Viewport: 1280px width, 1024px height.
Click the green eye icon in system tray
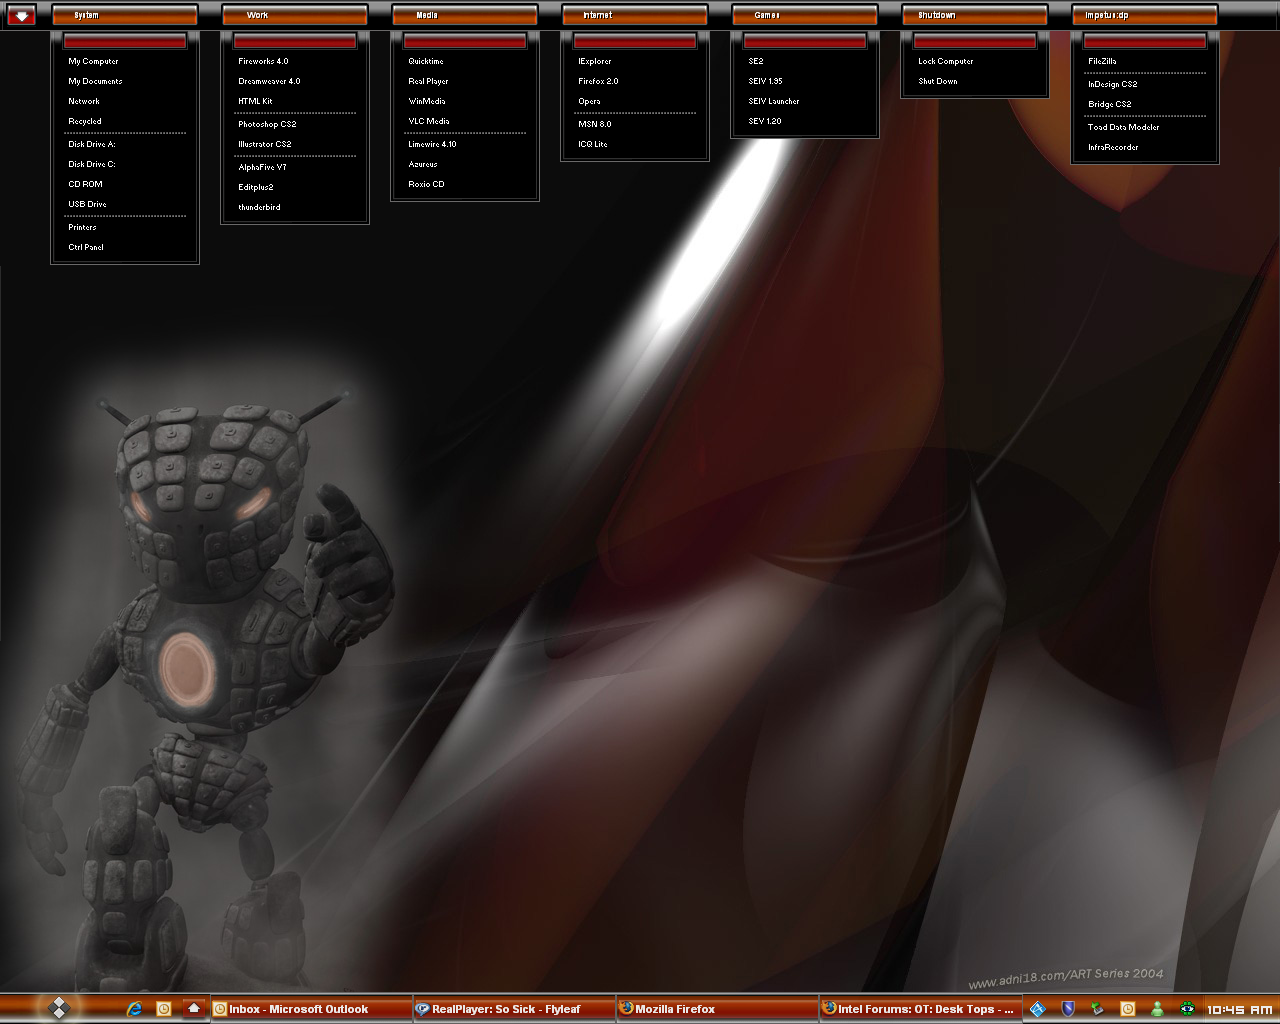pyautogui.click(x=1187, y=1009)
